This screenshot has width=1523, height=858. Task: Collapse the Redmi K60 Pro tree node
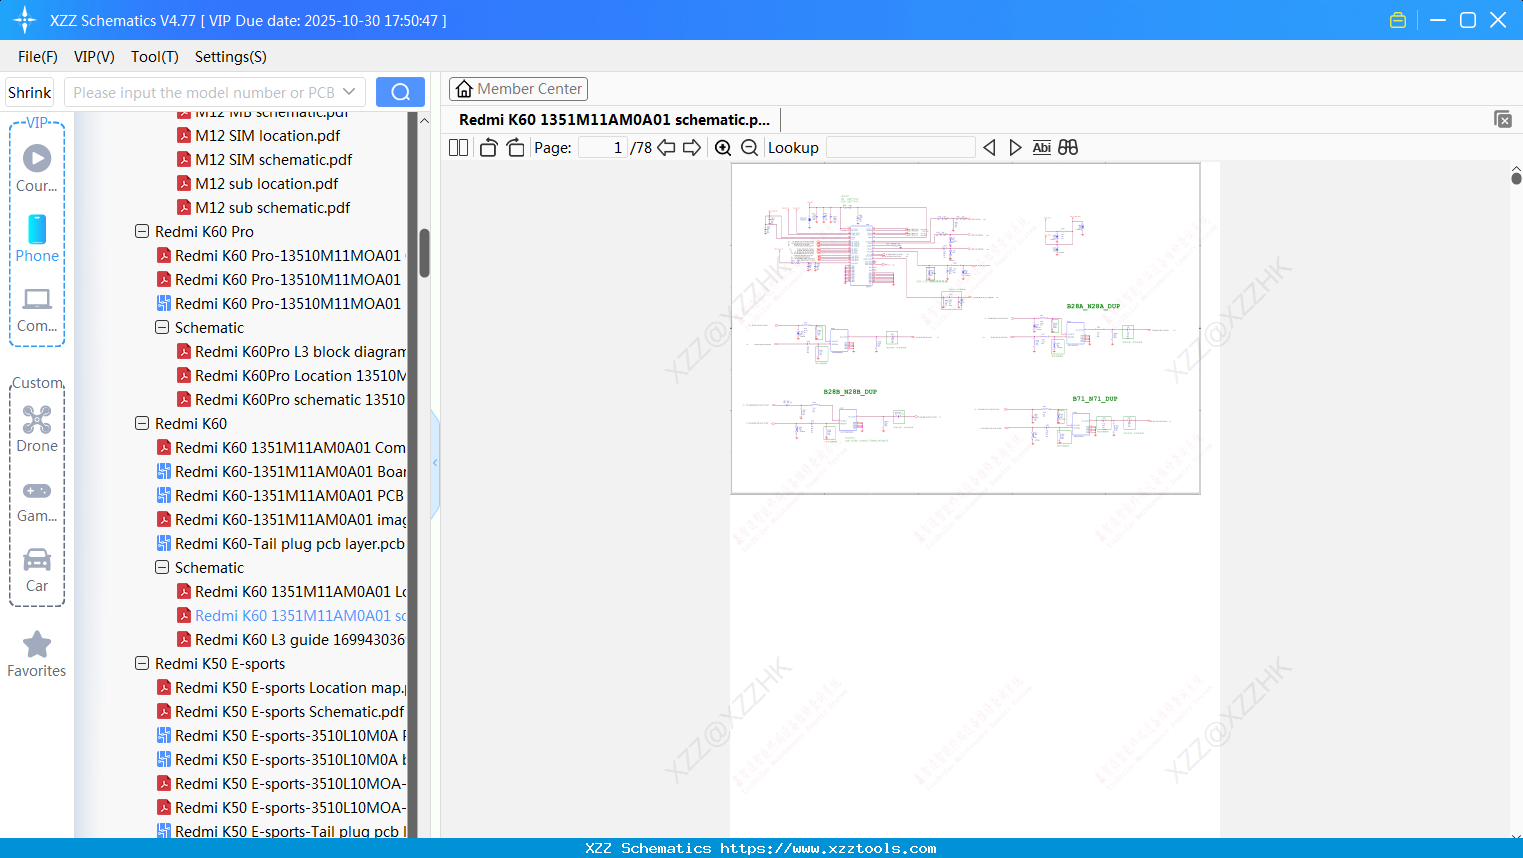[141, 231]
